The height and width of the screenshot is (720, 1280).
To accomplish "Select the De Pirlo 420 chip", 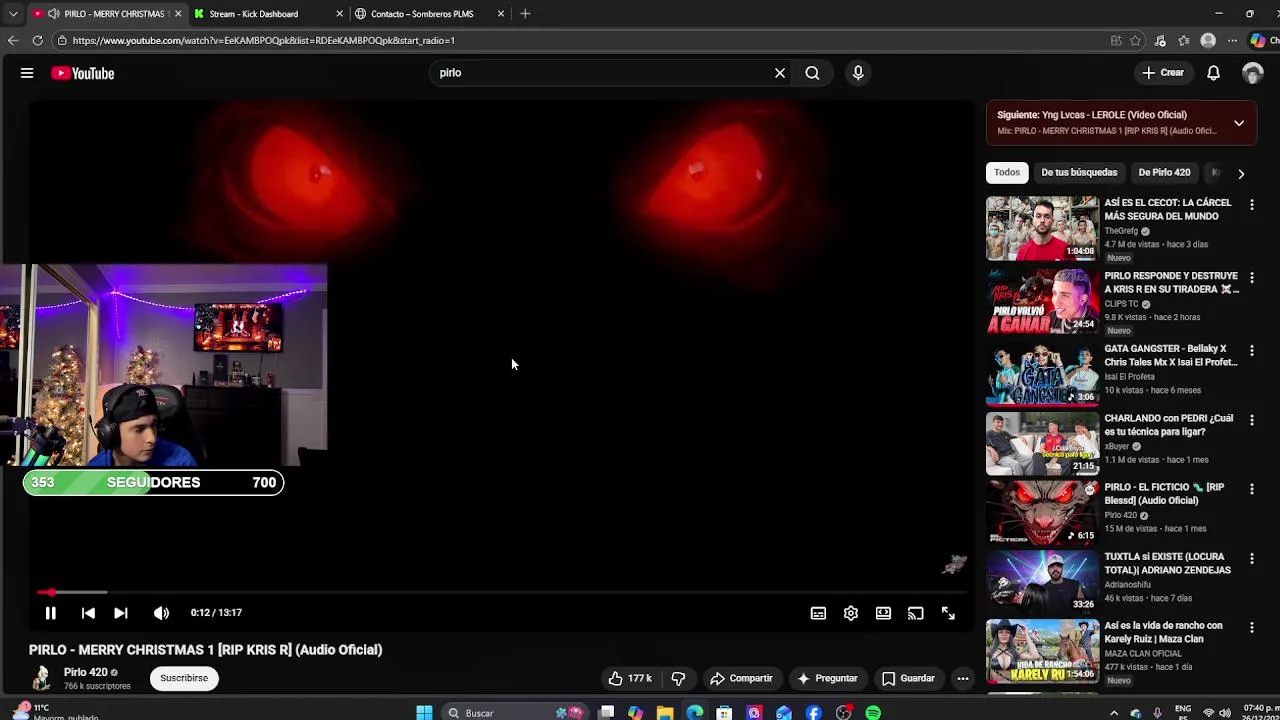I will (x=1164, y=172).
